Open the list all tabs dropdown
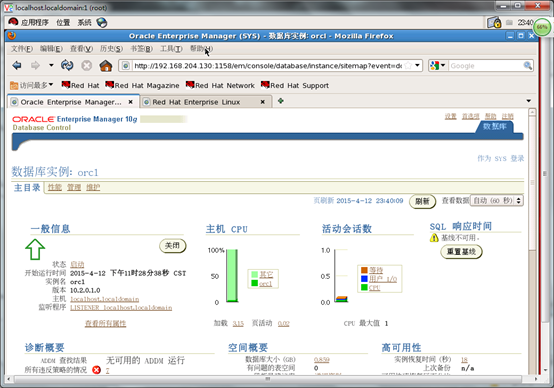 (x=529, y=101)
